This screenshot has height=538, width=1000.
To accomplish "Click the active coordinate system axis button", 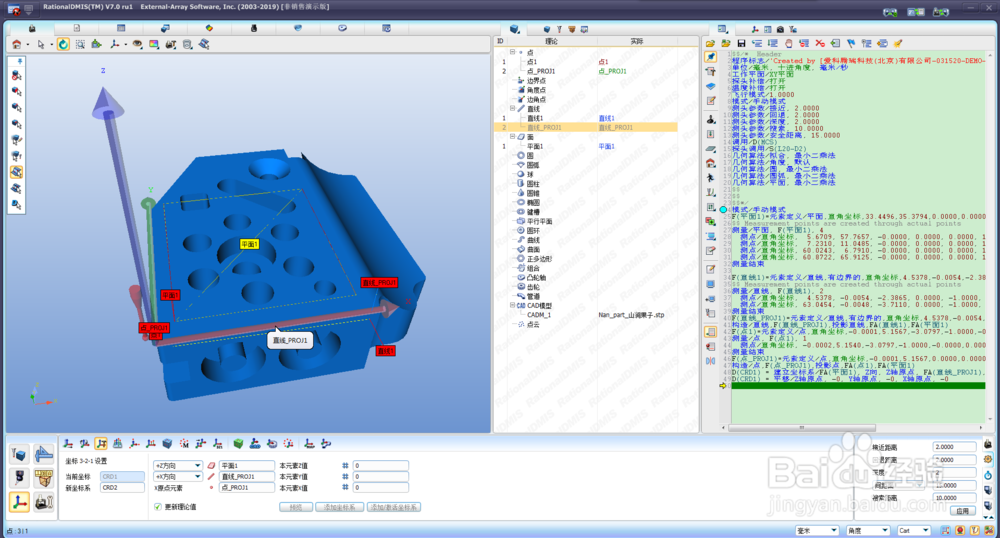I will 19,502.
